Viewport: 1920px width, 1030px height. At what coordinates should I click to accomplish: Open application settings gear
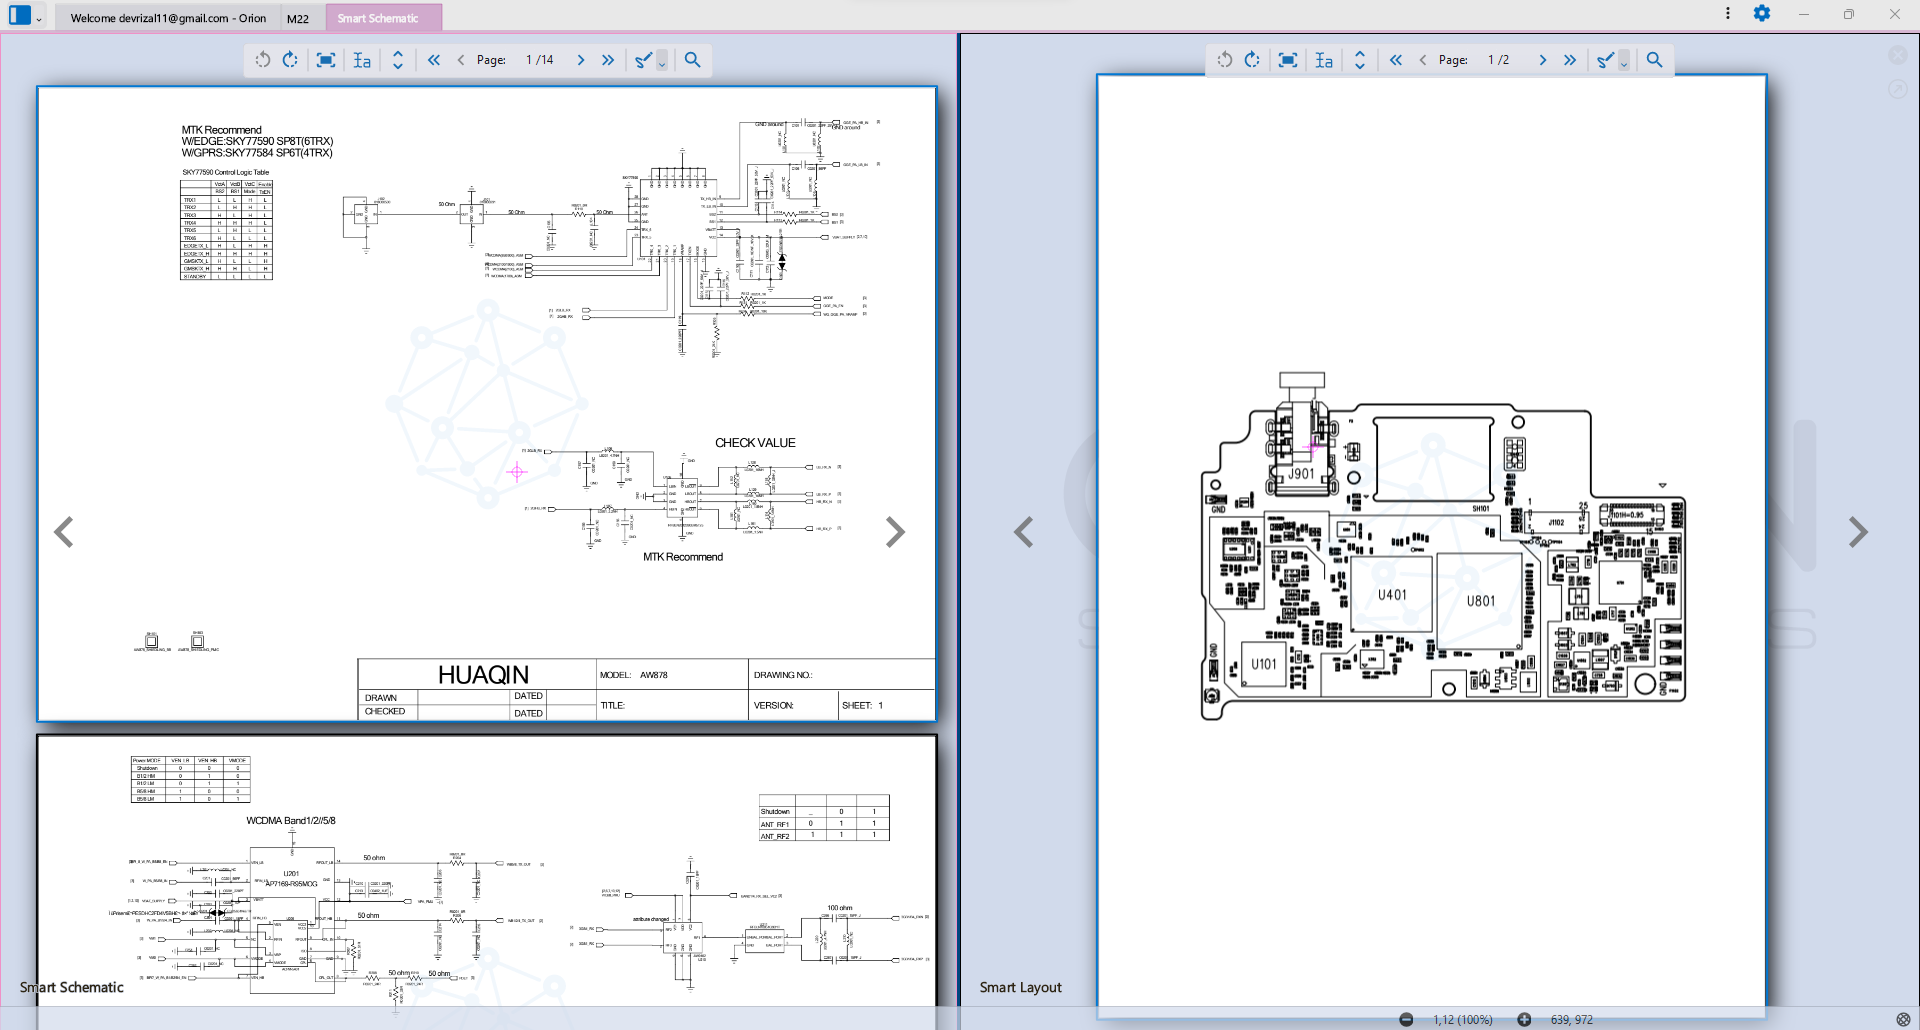click(x=1762, y=13)
